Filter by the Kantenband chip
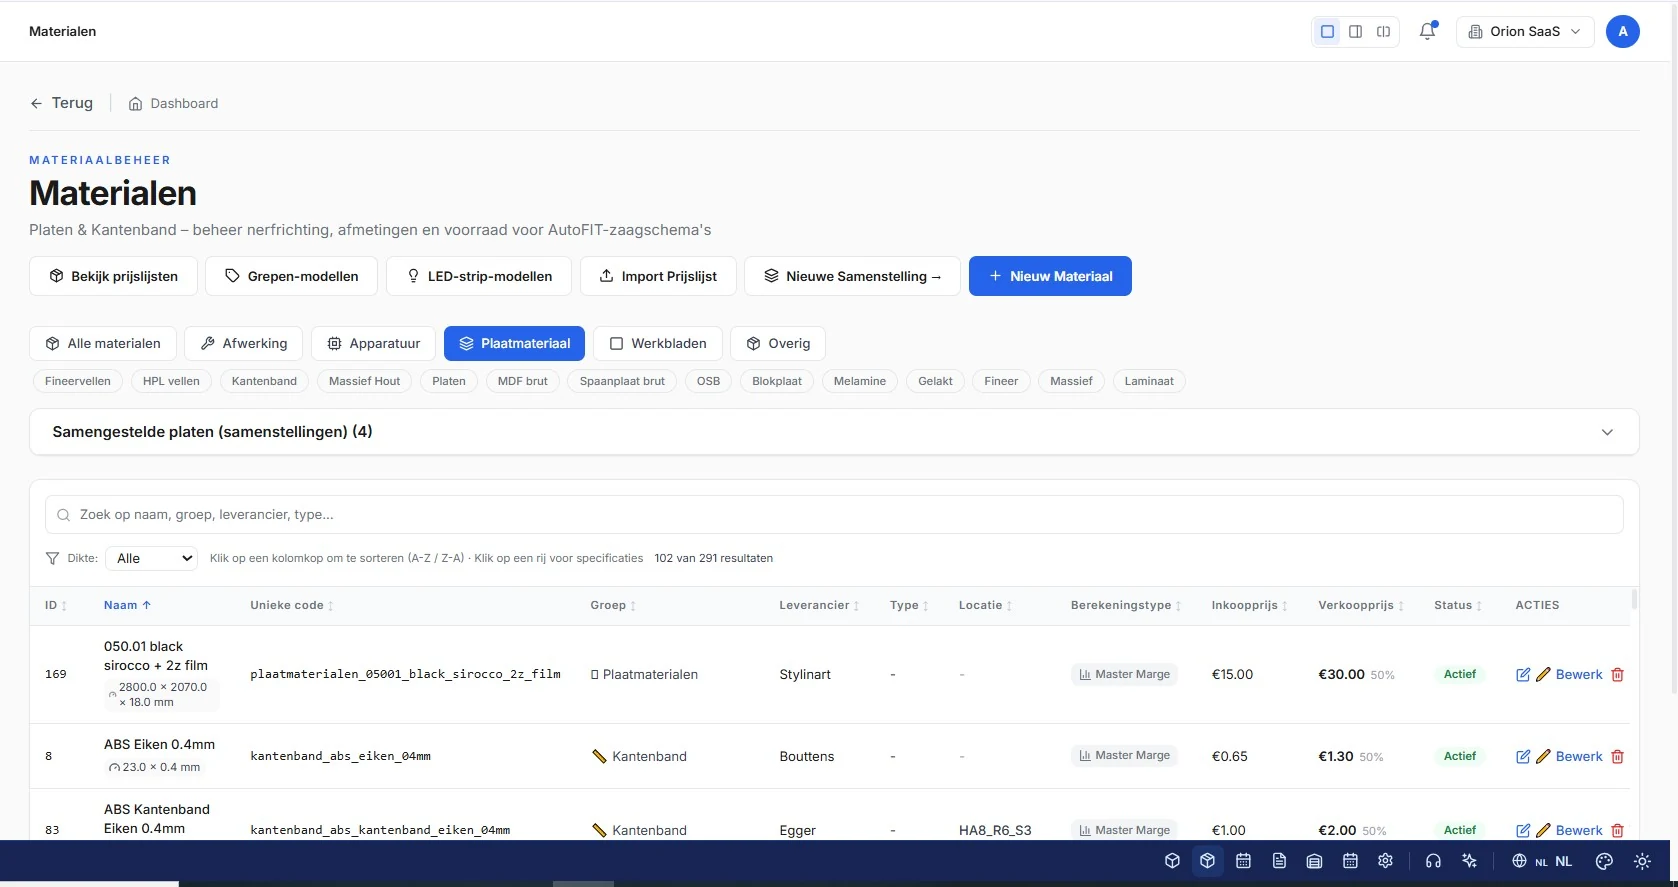 click(x=264, y=381)
